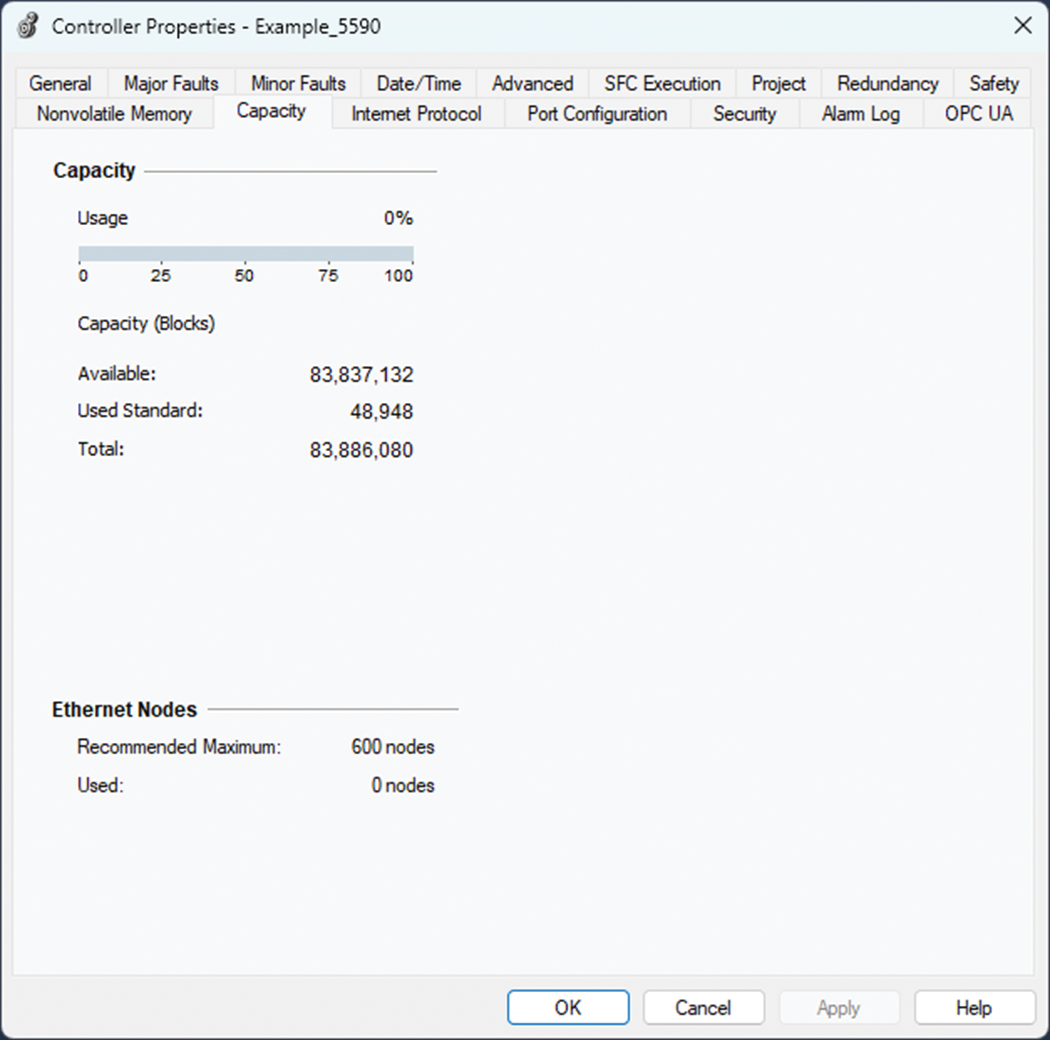This screenshot has width=1050, height=1040.
Task: Click the Logix controller icon in title bar
Action: [x=26, y=26]
